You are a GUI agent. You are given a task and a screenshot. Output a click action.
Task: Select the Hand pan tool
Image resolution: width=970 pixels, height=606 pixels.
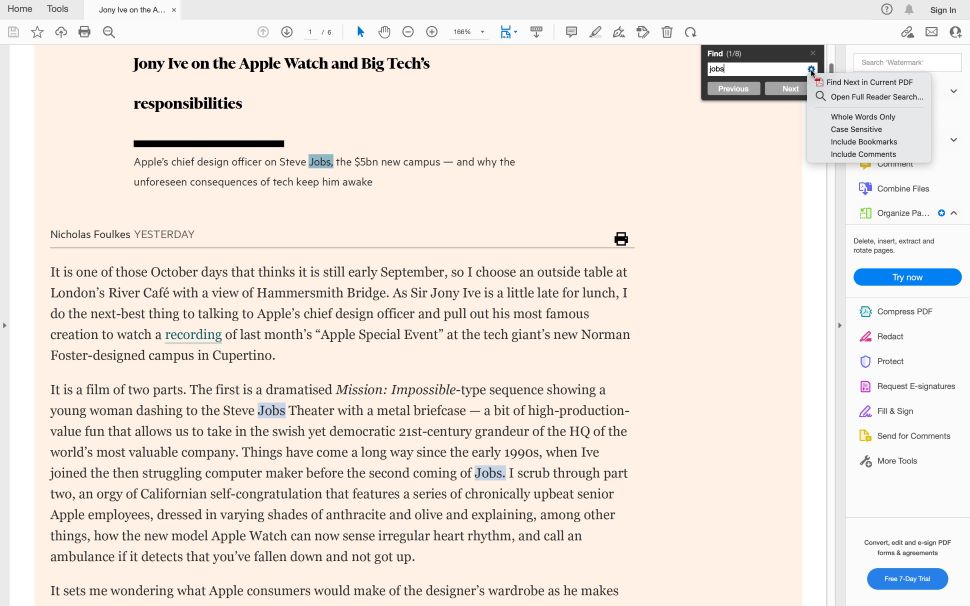pos(384,32)
